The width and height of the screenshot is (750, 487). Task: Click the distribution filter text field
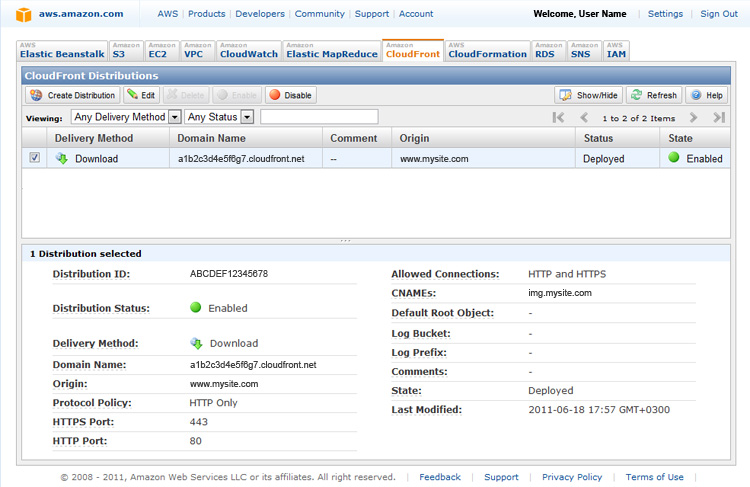[x=319, y=117]
